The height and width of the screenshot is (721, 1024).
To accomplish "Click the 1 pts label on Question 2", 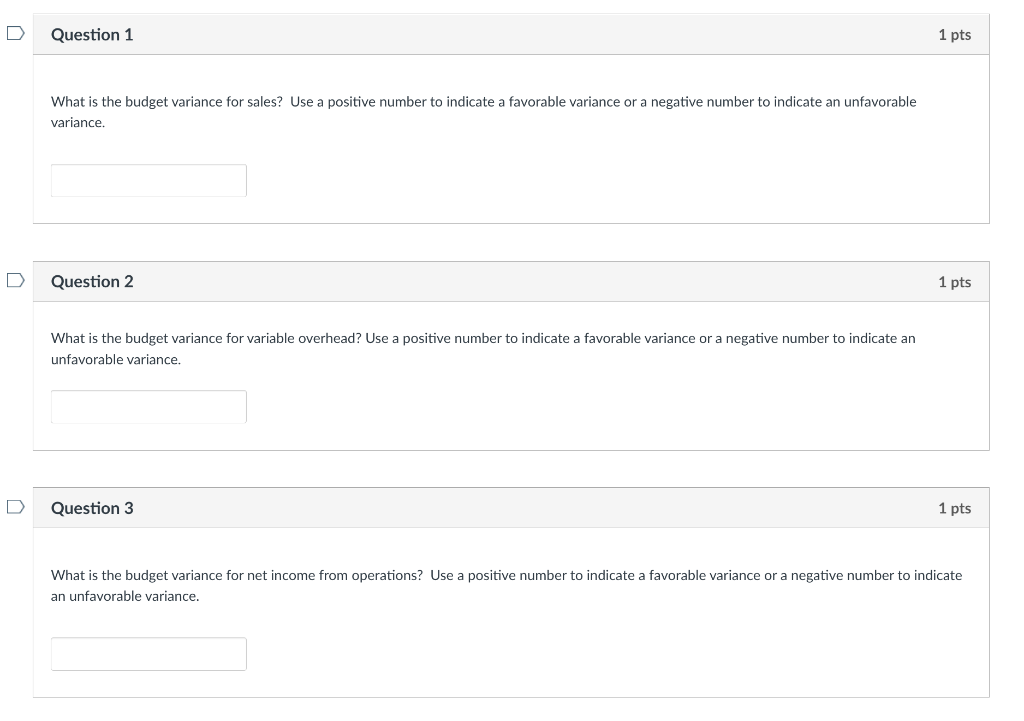I will click(955, 281).
